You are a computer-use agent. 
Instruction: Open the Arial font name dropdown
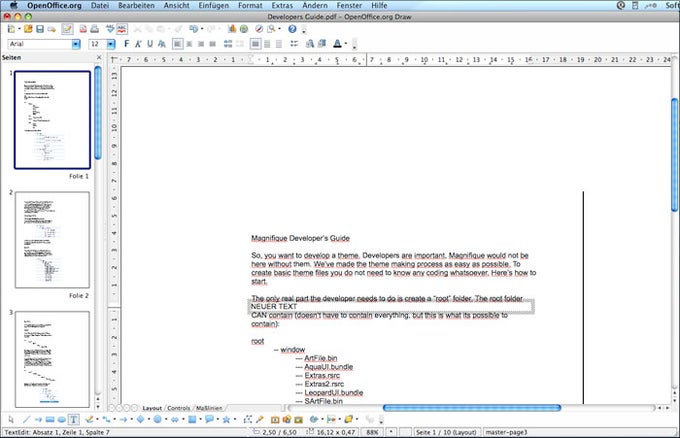(76, 44)
